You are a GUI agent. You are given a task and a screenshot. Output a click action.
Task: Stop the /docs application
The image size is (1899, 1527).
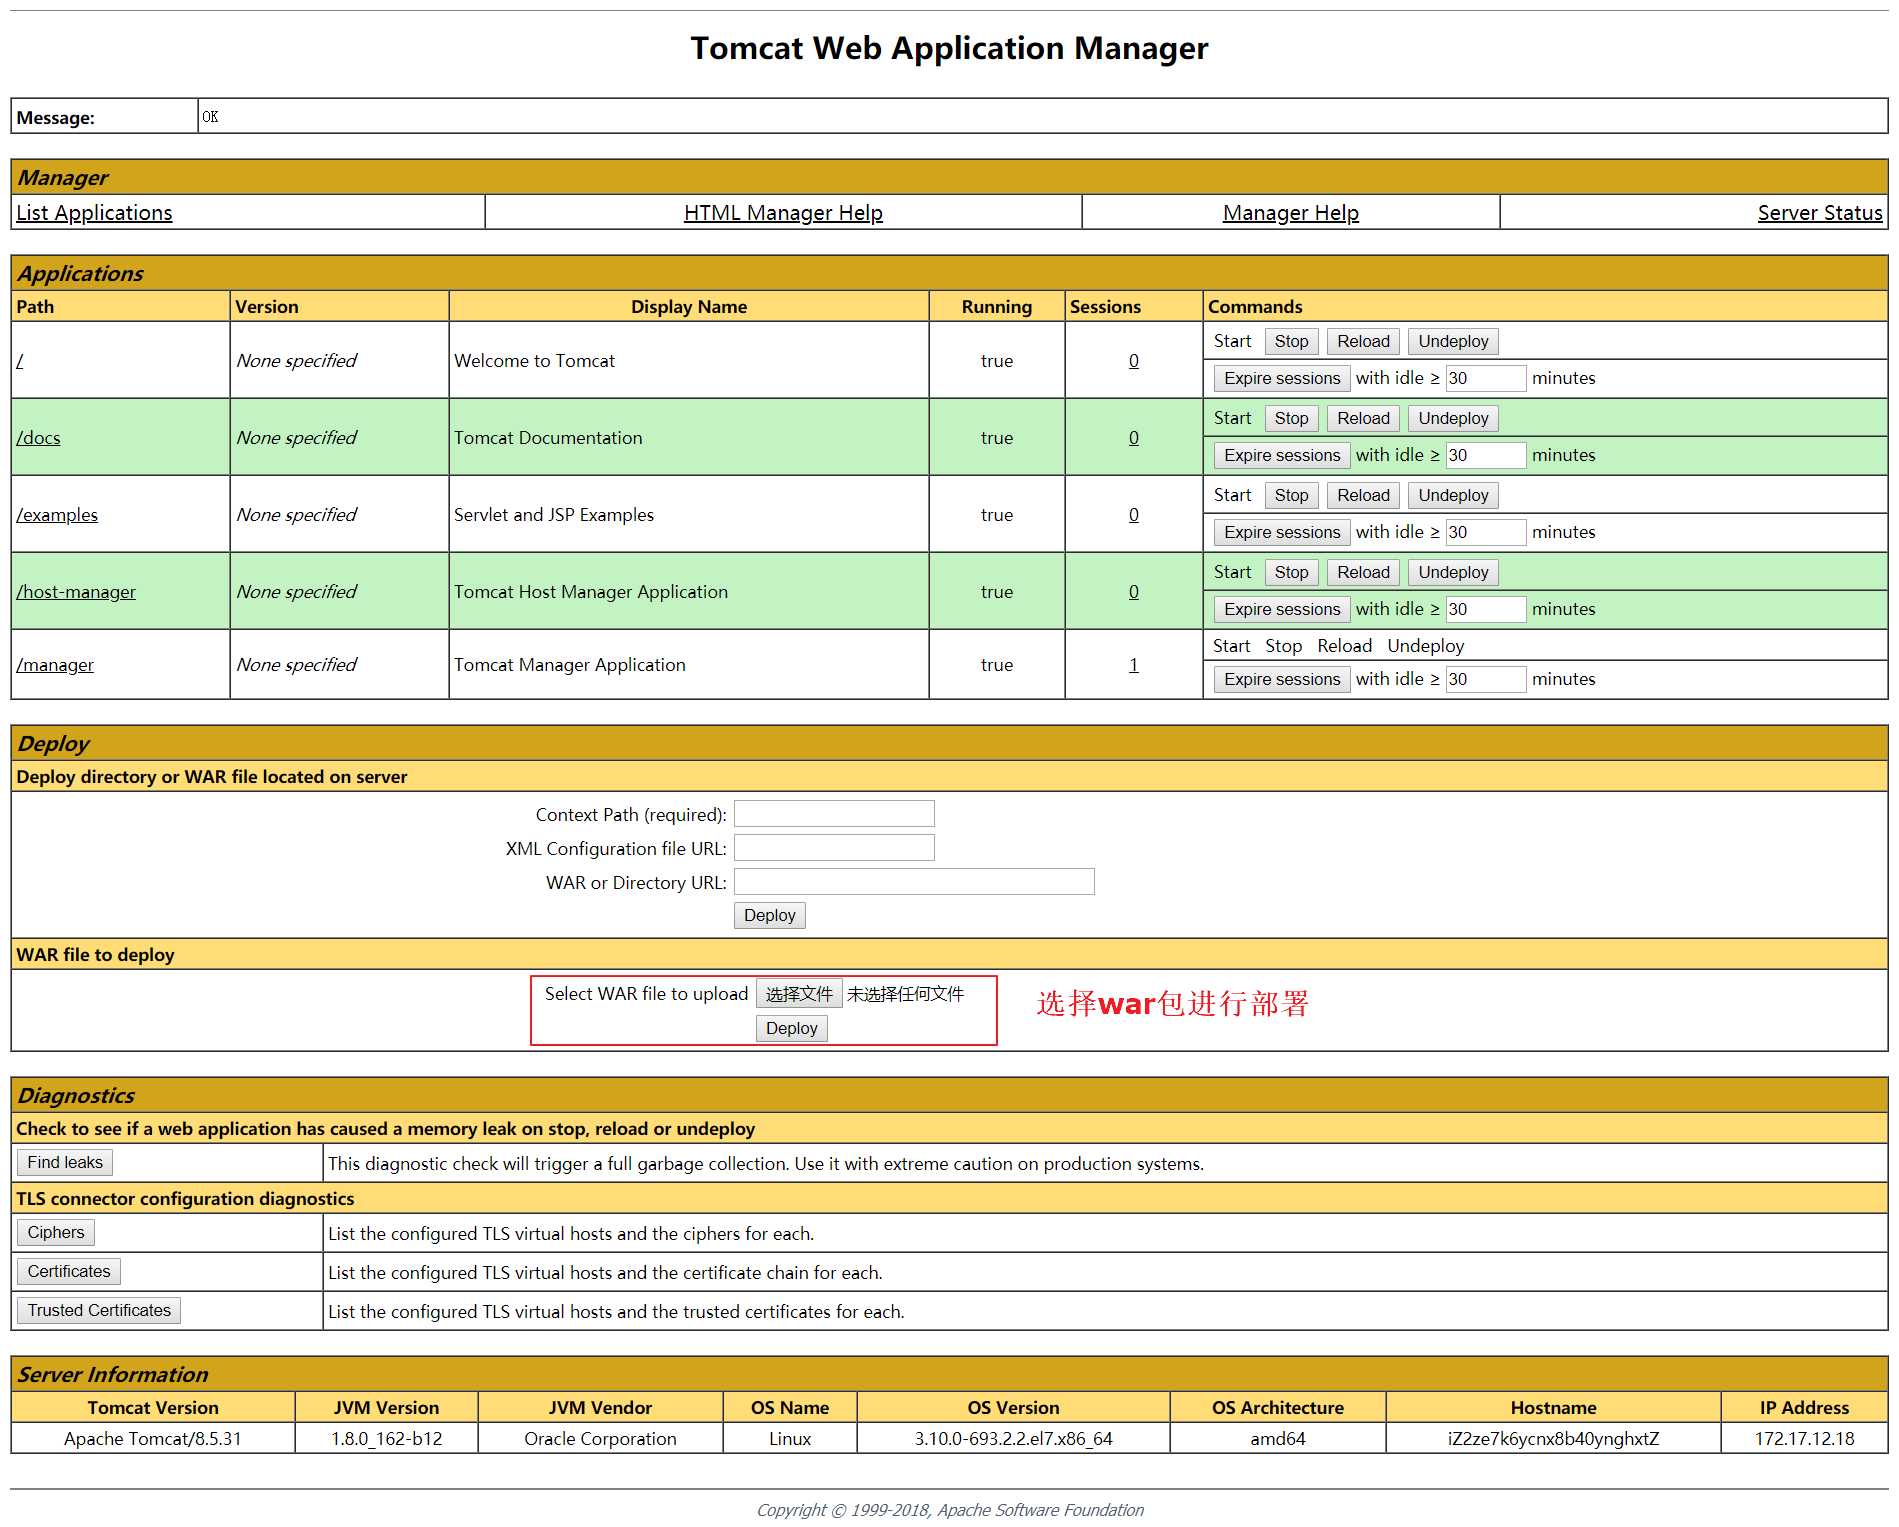(1291, 418)
